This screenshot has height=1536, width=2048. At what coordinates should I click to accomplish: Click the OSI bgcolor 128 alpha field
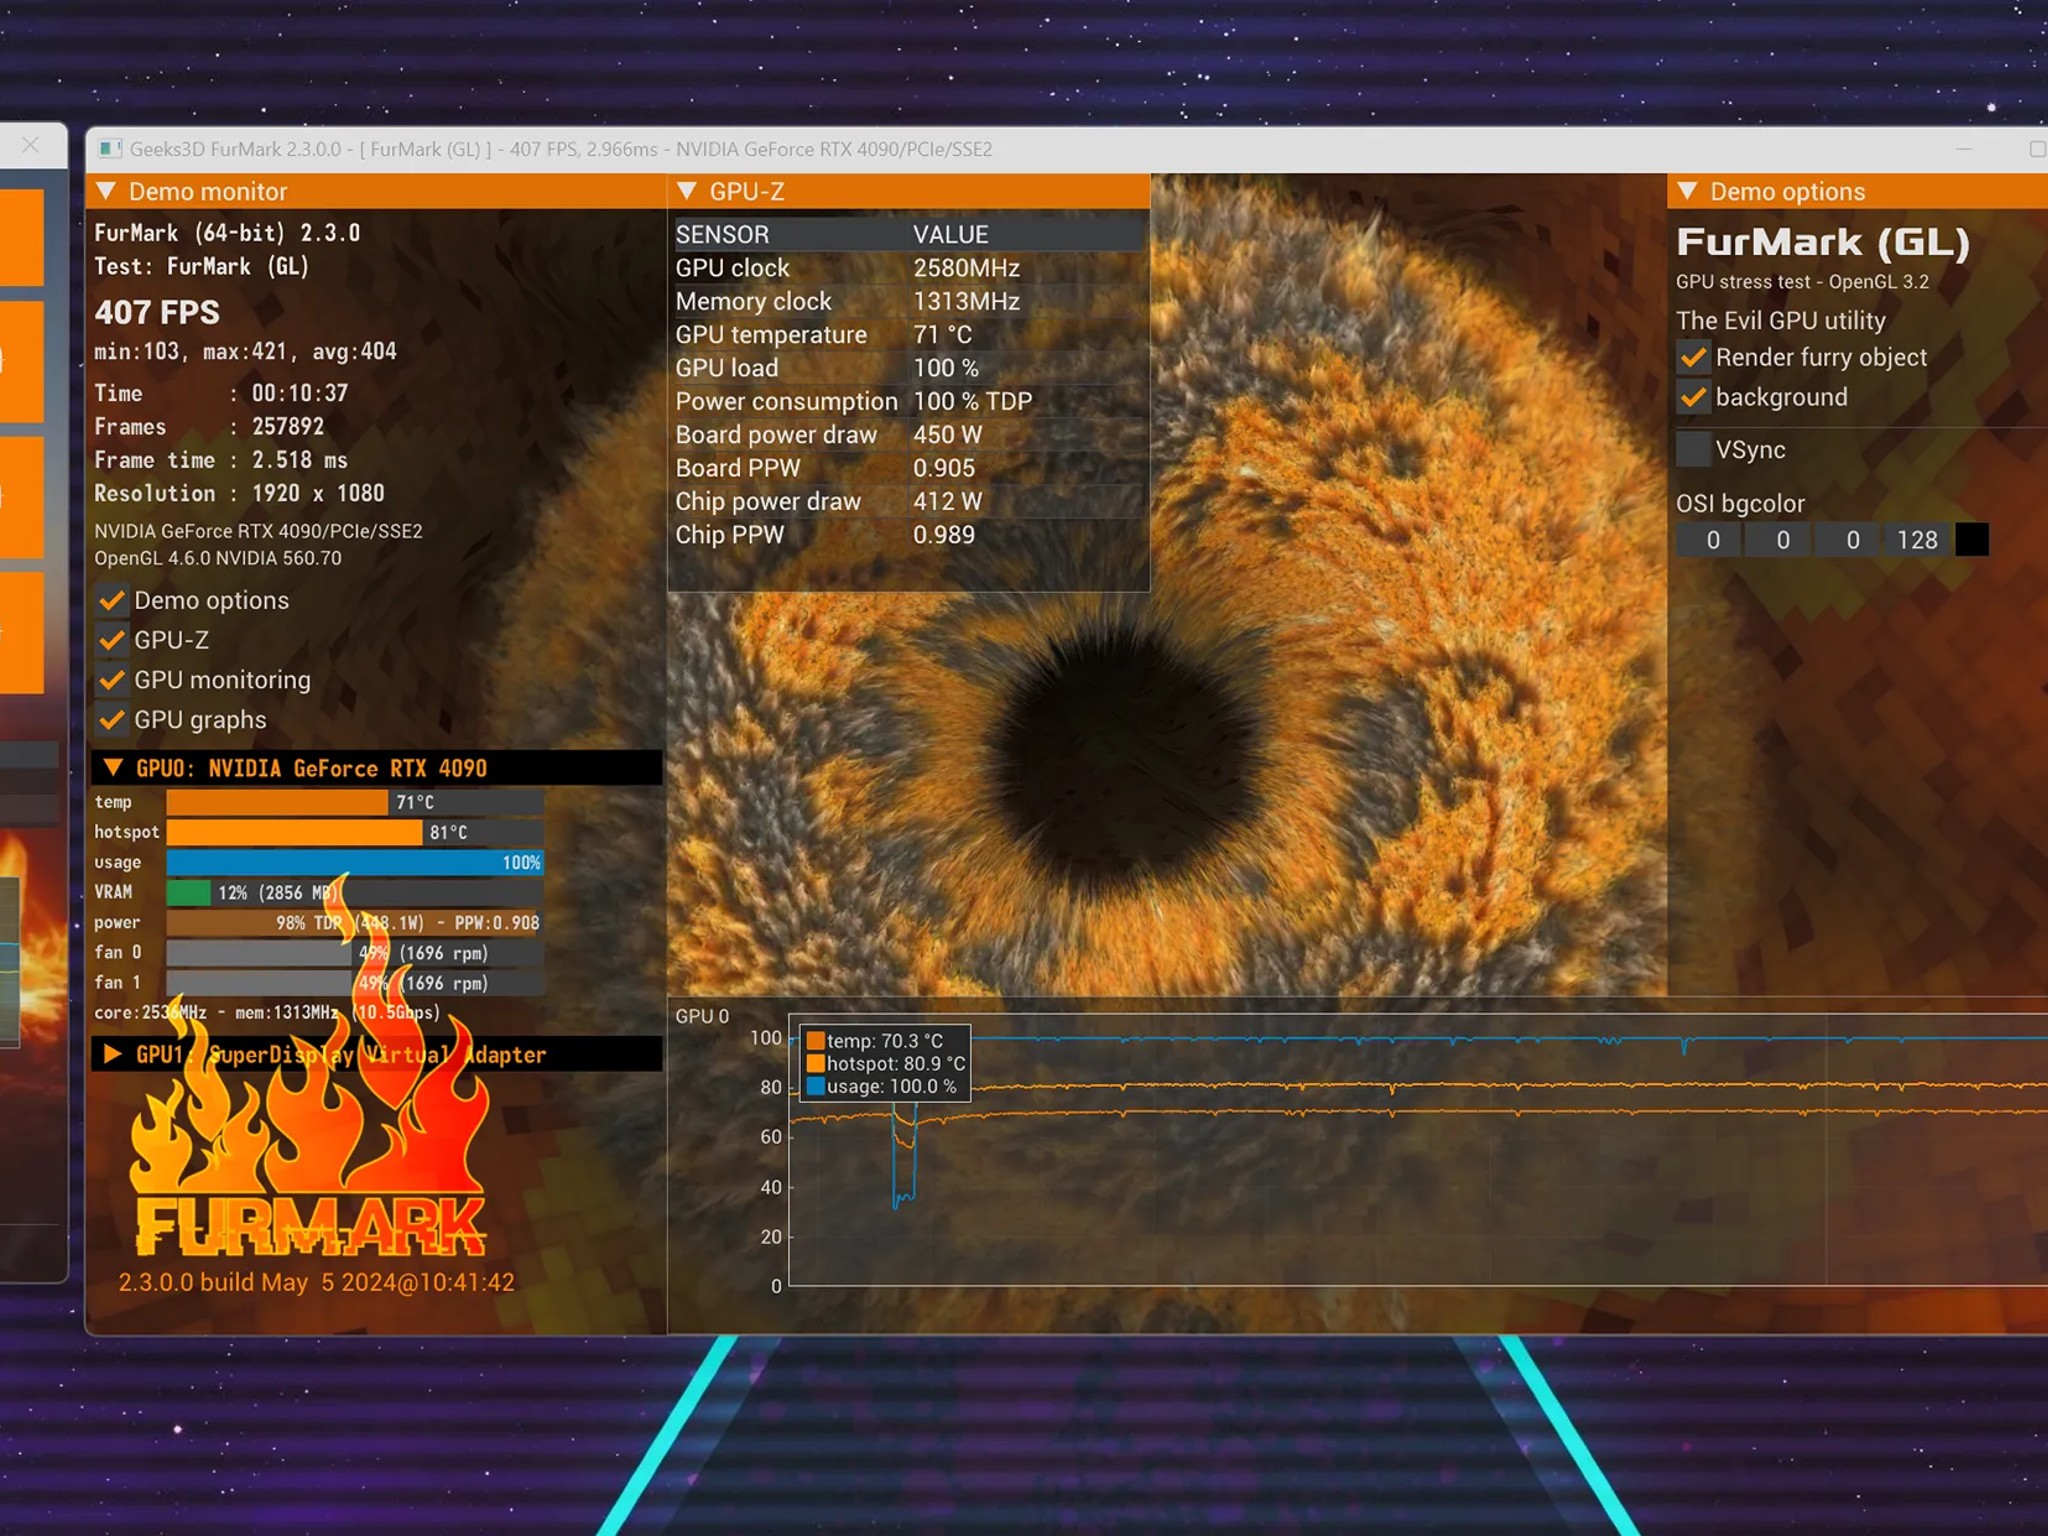(x=1917, y=540)
